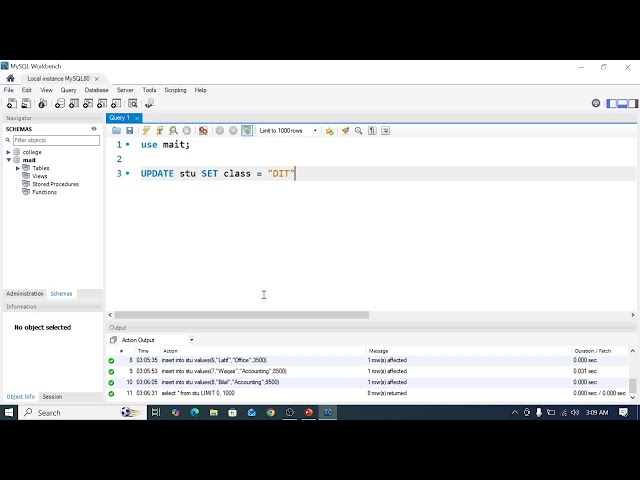
Task: Create new function toolbar icon
Action: 116,104
